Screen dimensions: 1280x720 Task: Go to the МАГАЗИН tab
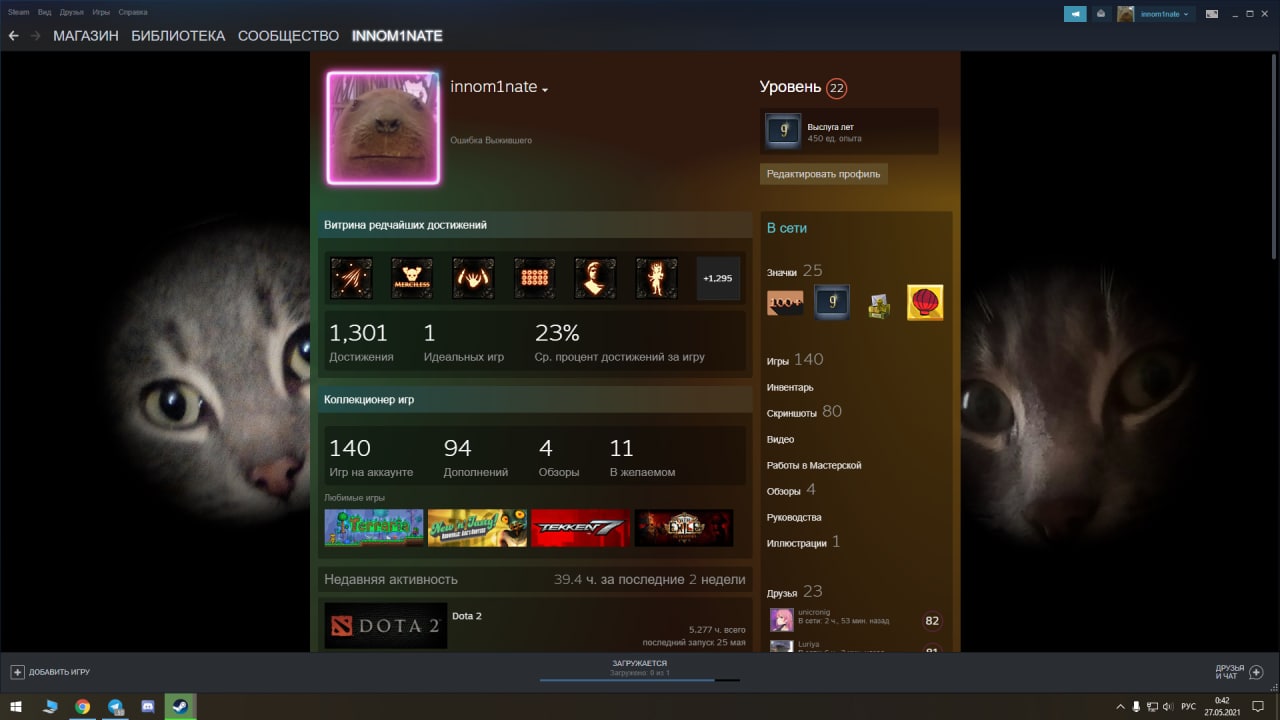pos(86,36)
